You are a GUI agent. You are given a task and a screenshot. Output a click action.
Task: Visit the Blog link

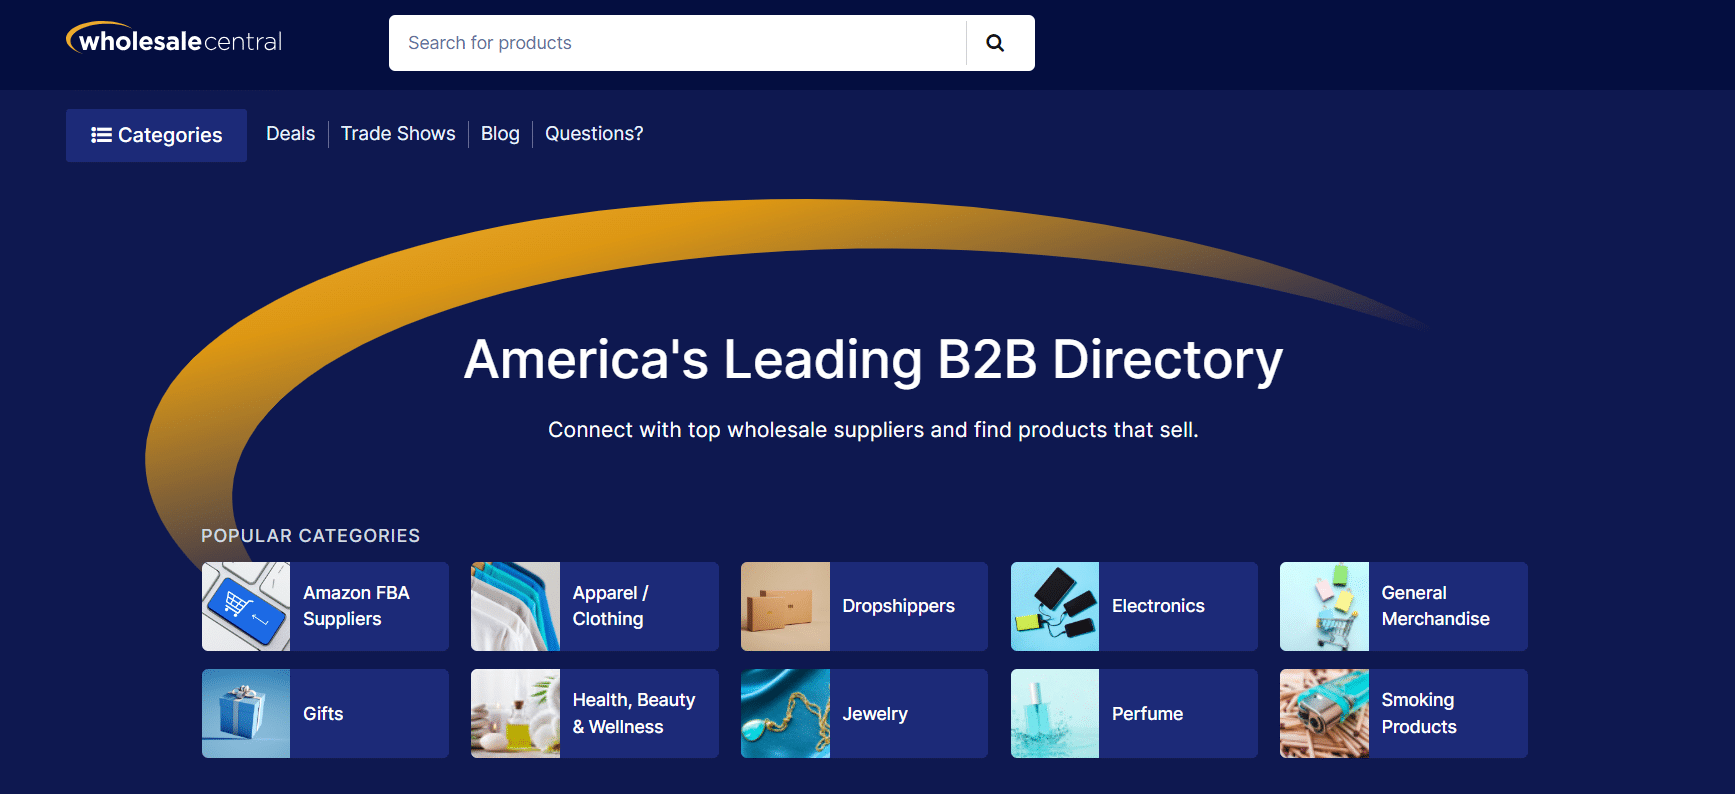click(500, 134)
